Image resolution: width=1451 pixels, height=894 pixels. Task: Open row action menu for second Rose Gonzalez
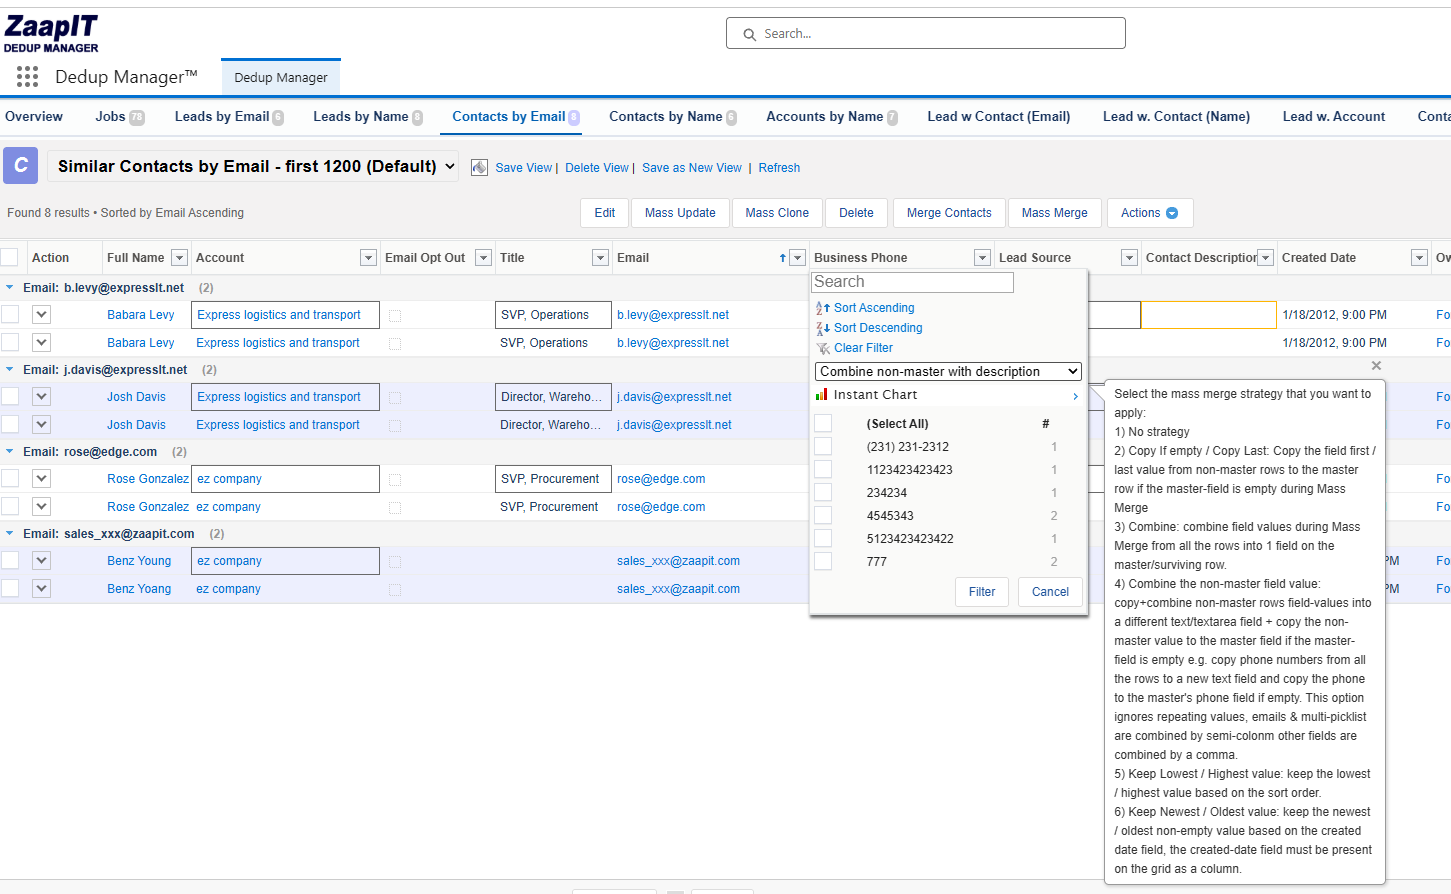click(x=41, y=506)
